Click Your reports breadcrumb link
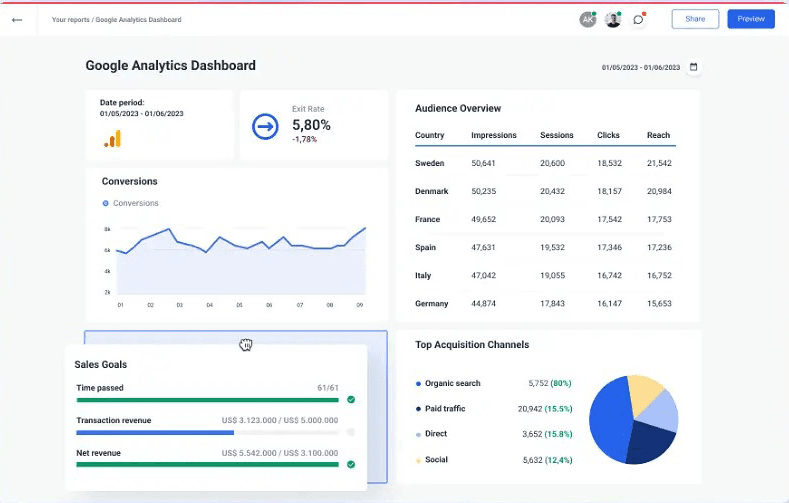 [x=71, y=19]
